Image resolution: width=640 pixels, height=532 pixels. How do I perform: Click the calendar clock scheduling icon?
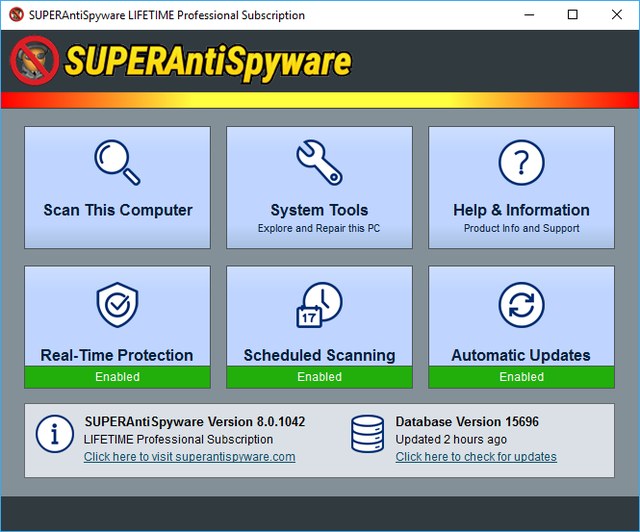click(319, 305)
